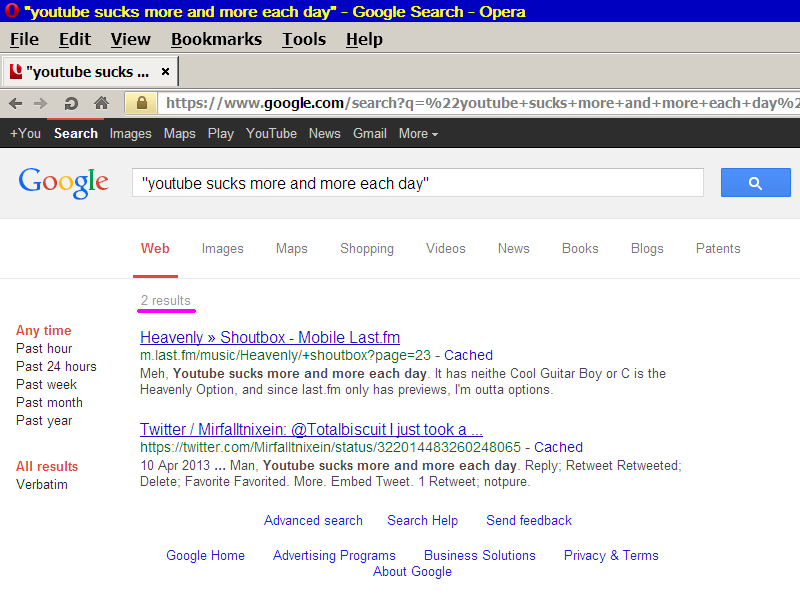Open the Edit menu
The image size is (800, 608).
point(74,39)
